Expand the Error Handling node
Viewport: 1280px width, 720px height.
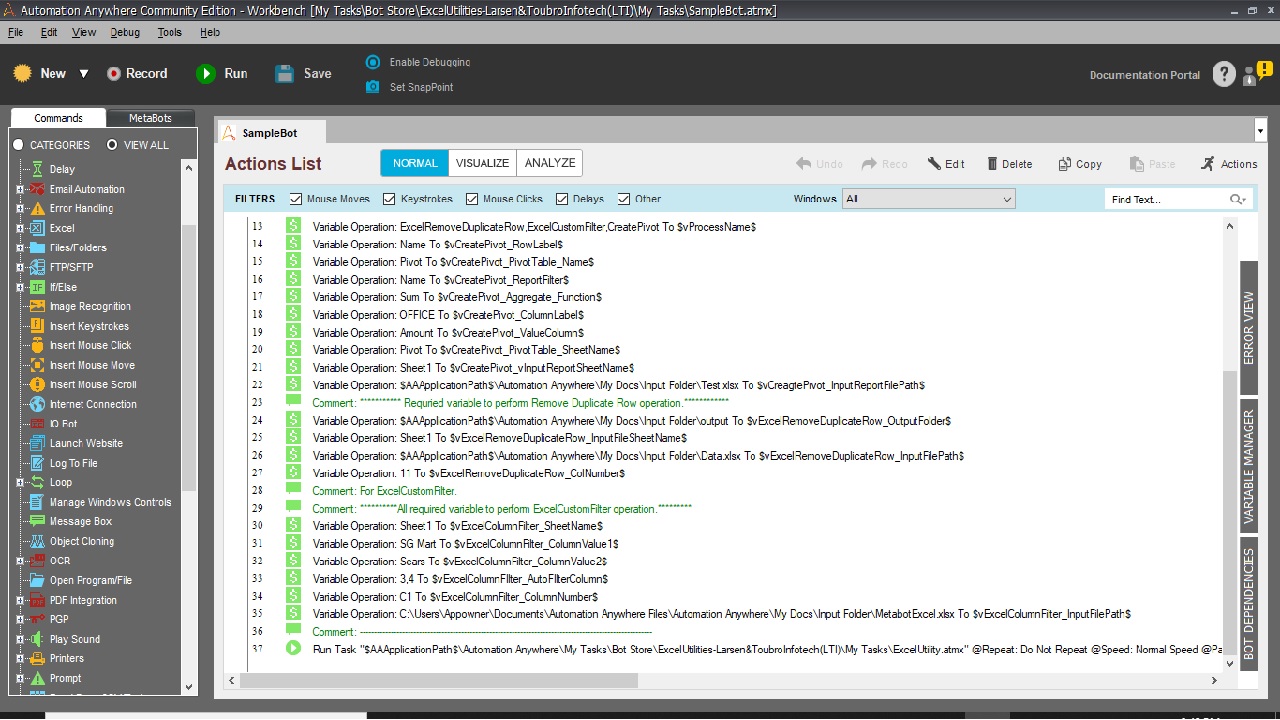pos(20,208)
